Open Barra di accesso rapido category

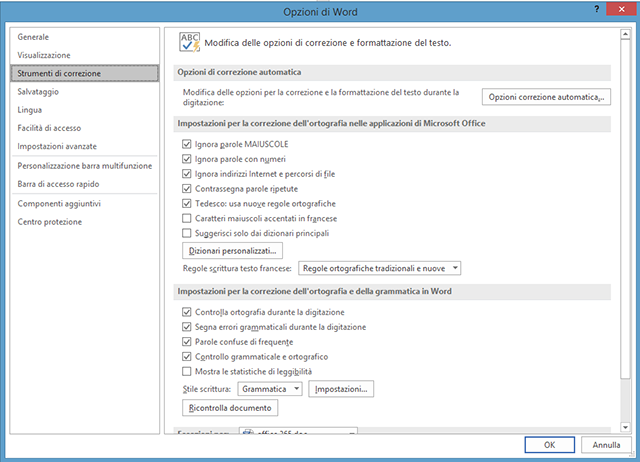(84, 184)
